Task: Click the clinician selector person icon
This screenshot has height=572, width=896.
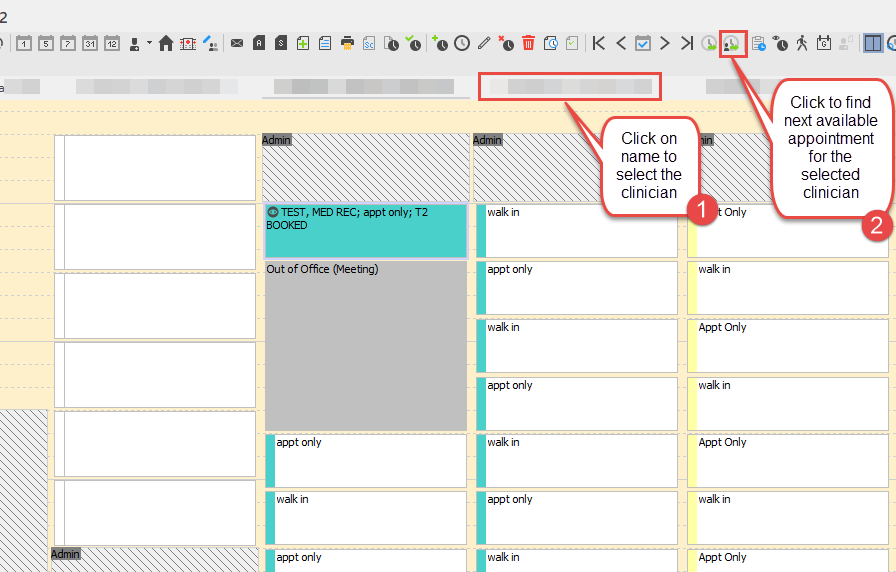Action: pyautogui.click(x=135, y=44)
